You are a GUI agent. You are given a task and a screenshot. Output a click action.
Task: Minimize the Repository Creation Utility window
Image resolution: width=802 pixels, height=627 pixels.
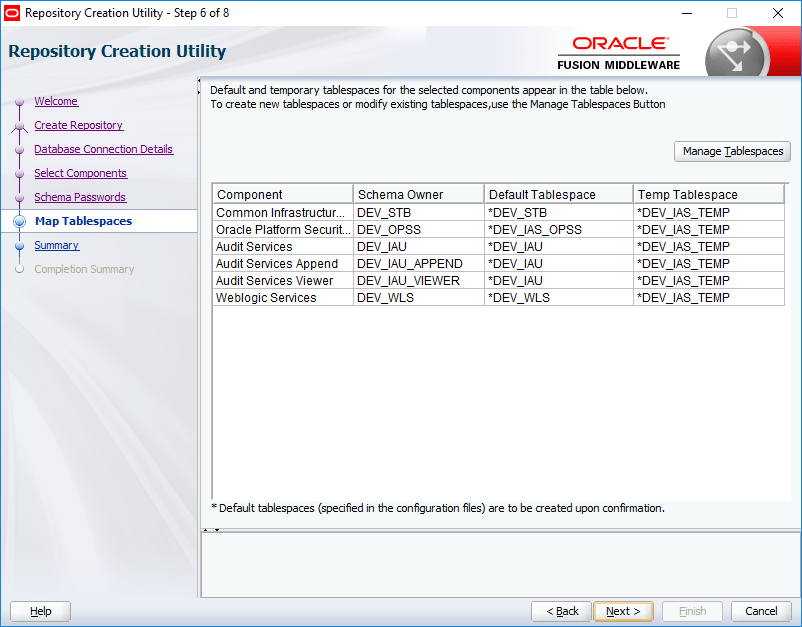(686, 13)
